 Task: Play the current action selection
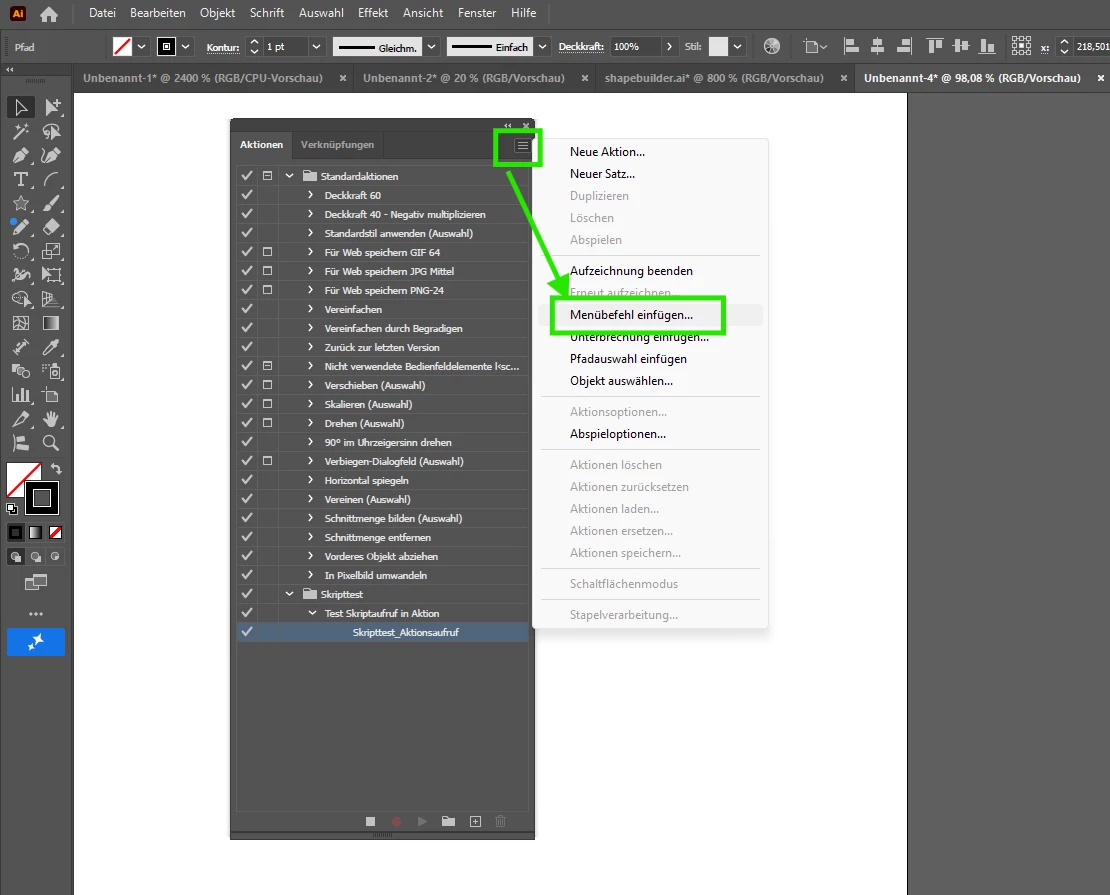423,821
